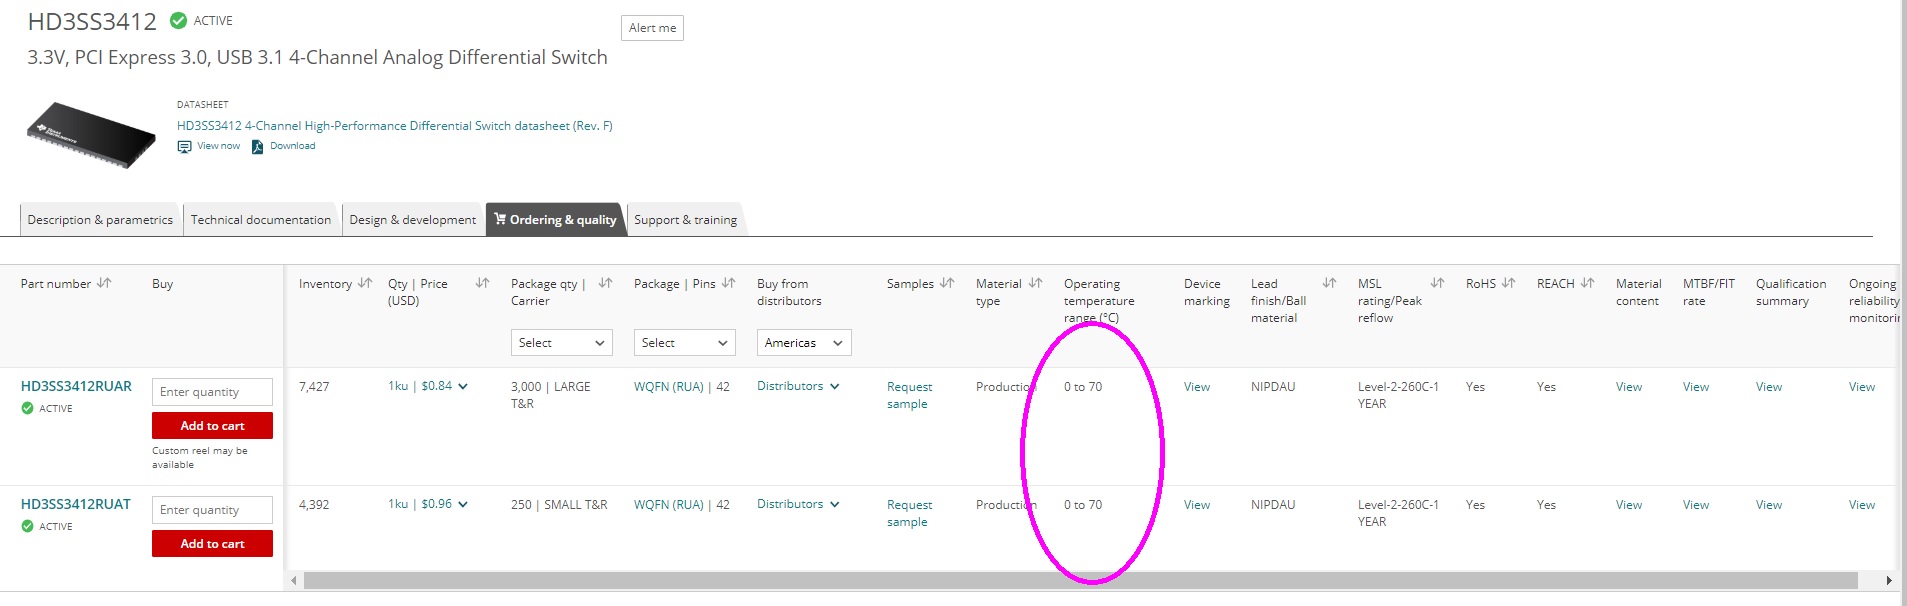Sort the Material type column
This screenshot has height=606, width=1907.
(1035, 283)
